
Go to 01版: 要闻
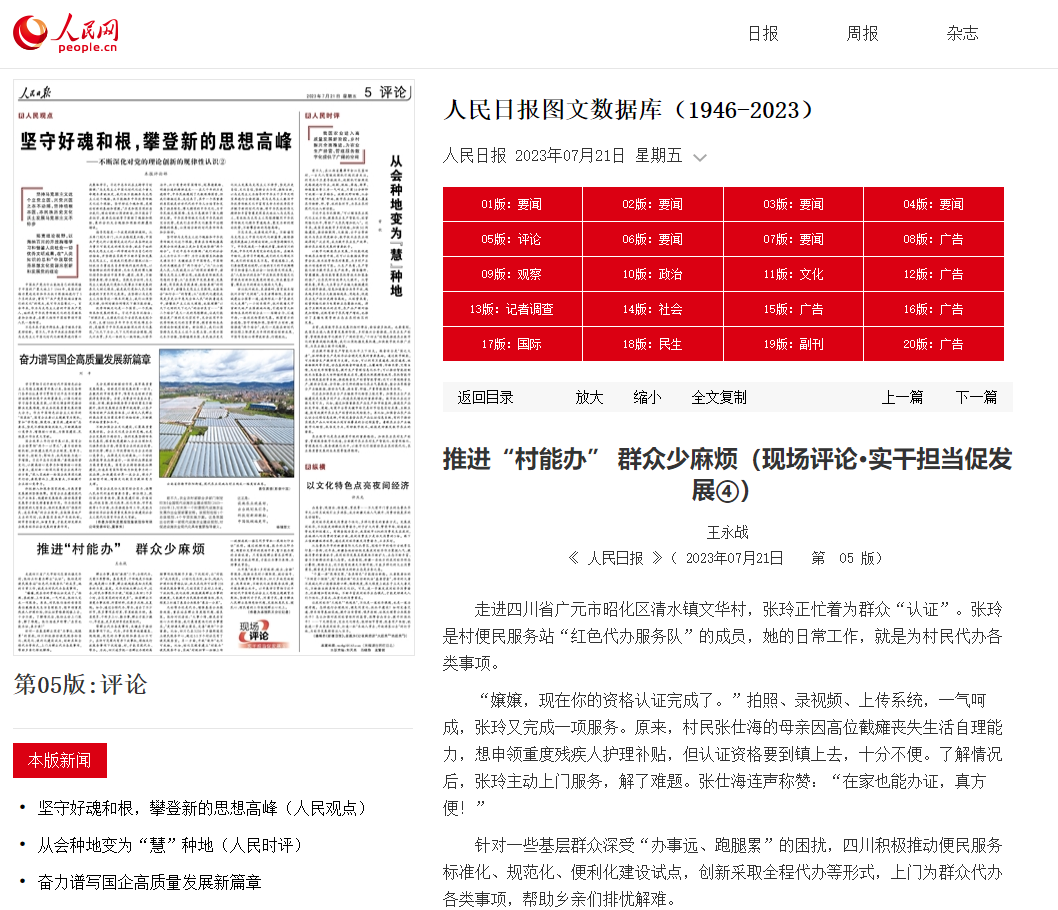[512, 204]
